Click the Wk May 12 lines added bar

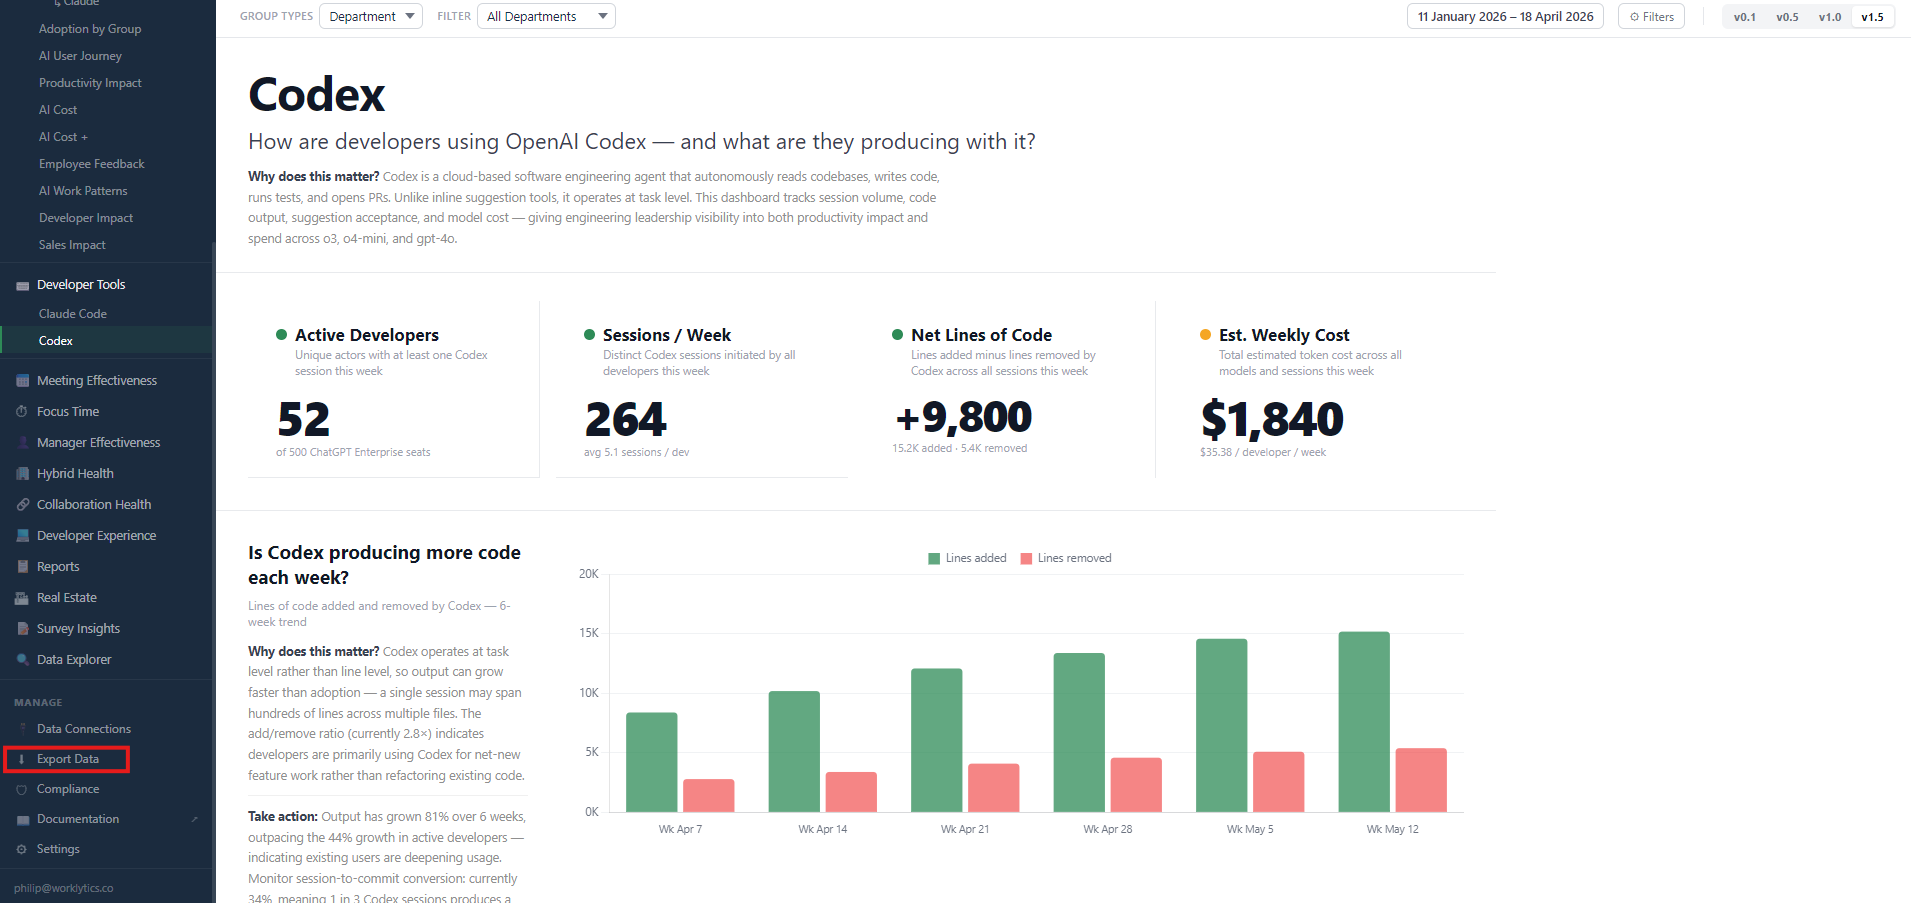point(1364,721)
